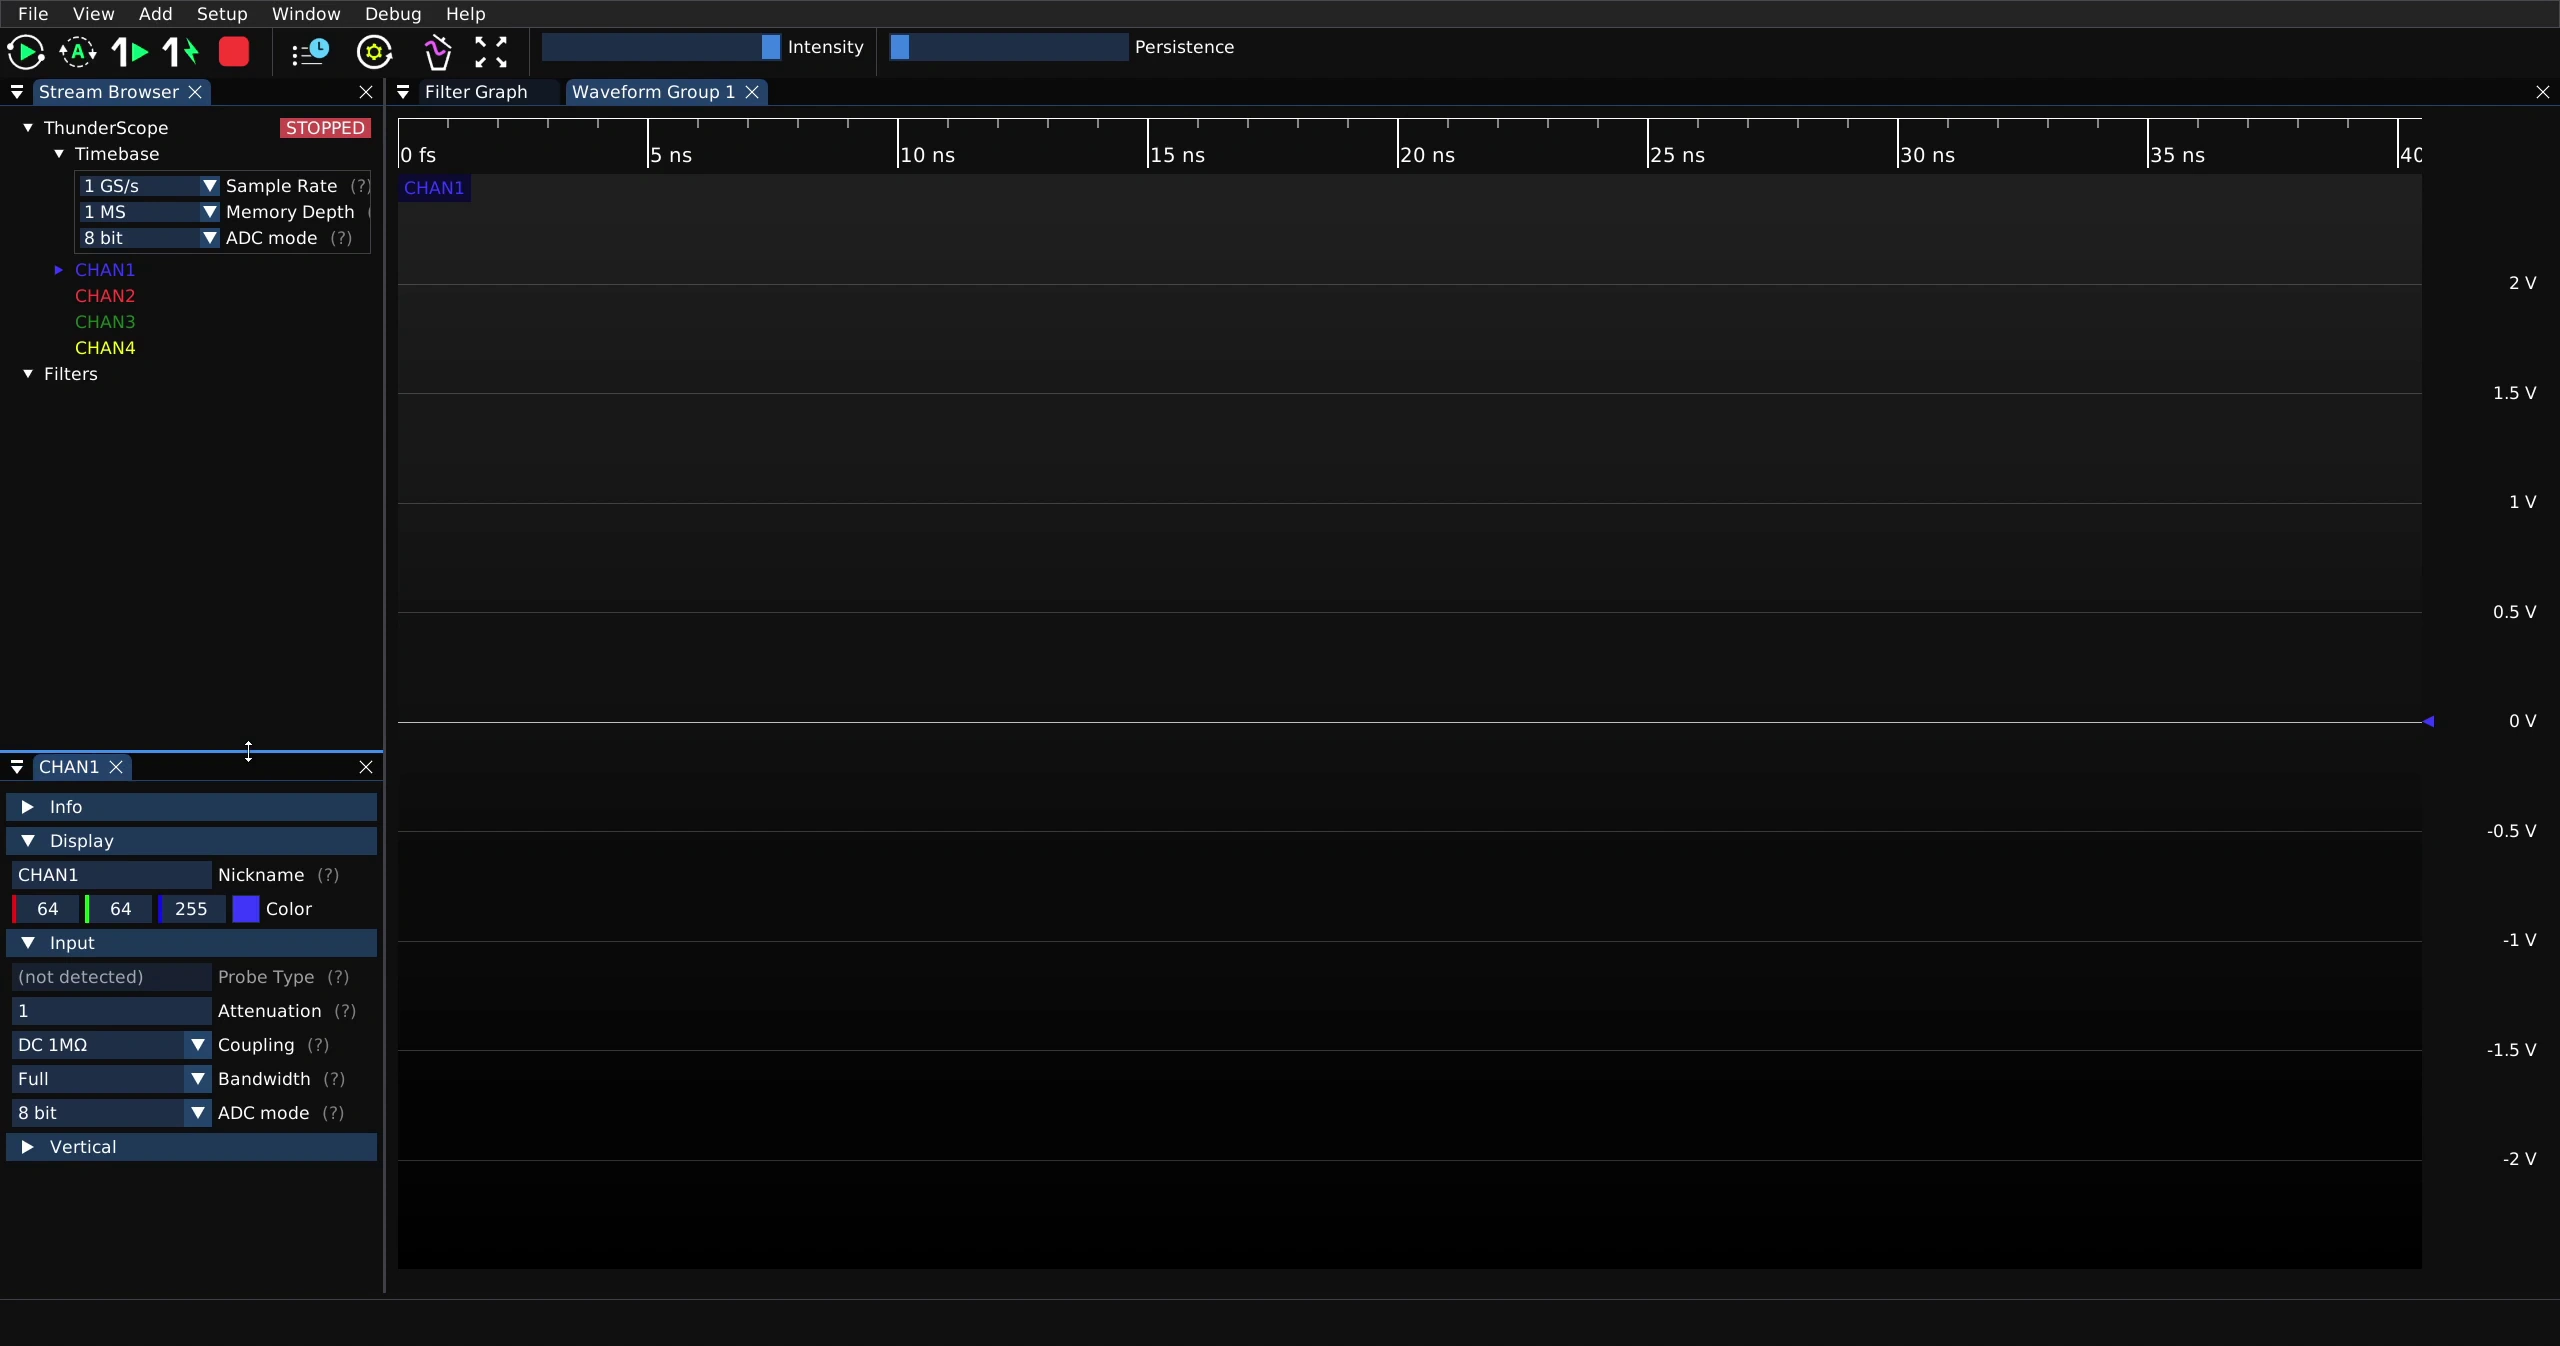Click the single trigger icon
The width and height of the screenshot is (2560, 1346).
[x=130, y=52]
